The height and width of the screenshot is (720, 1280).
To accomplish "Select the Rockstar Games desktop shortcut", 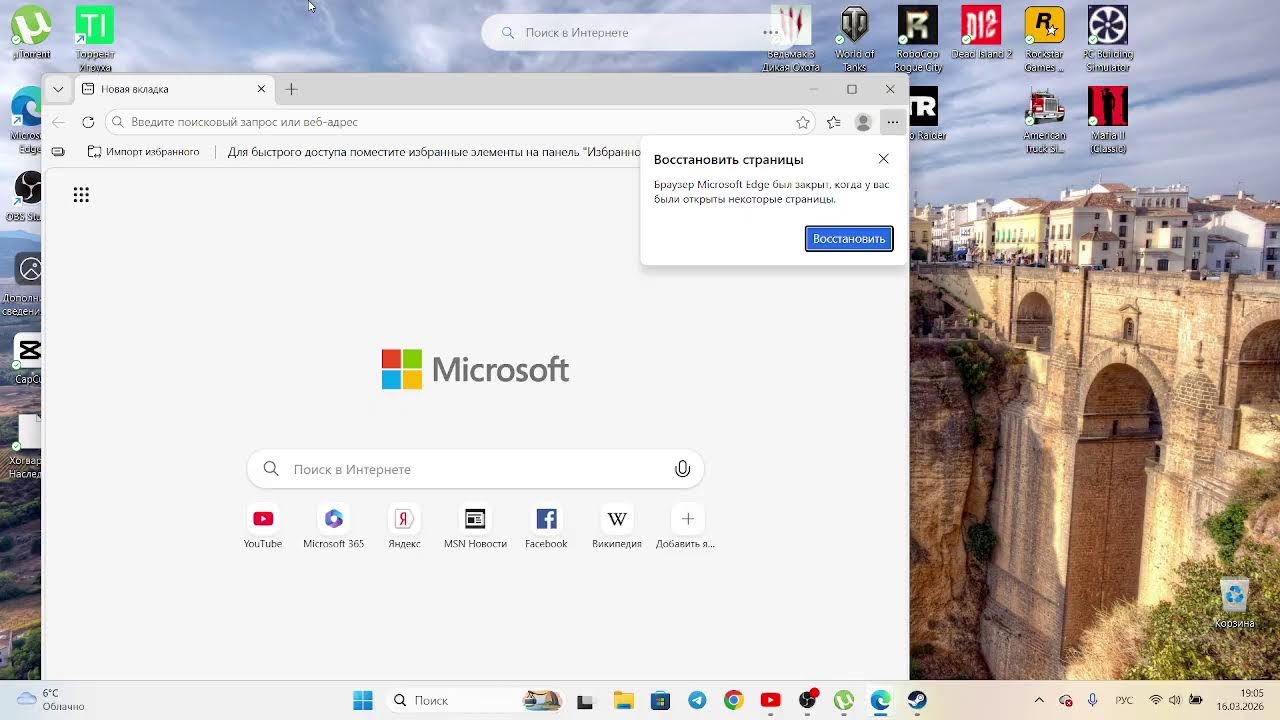I will click(x=1044, y=40).
